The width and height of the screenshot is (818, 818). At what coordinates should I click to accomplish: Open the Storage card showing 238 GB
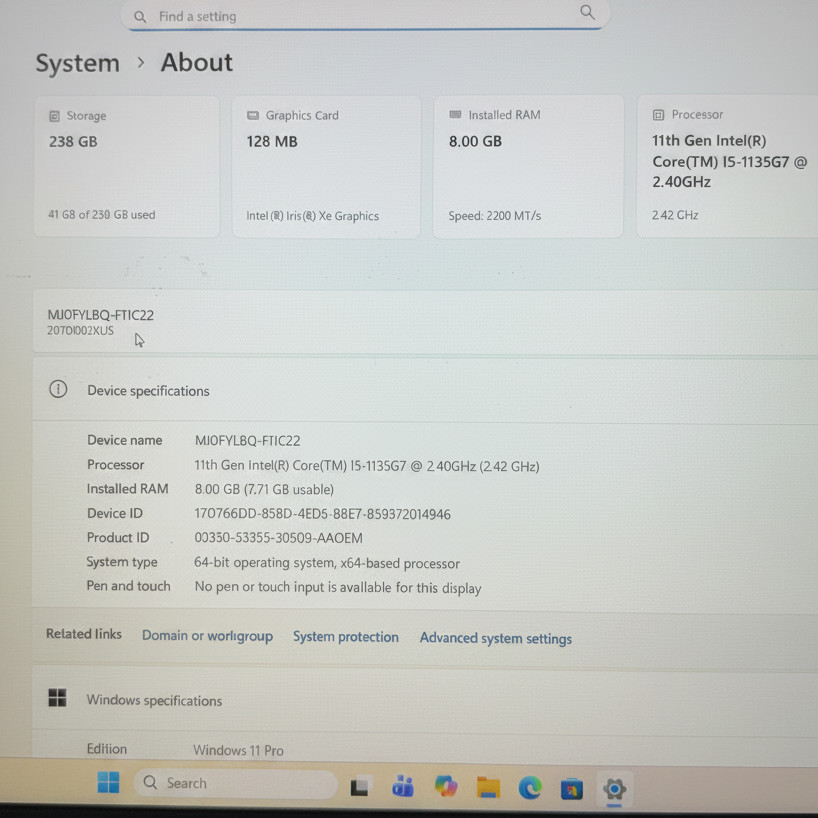tap(127, 166)
